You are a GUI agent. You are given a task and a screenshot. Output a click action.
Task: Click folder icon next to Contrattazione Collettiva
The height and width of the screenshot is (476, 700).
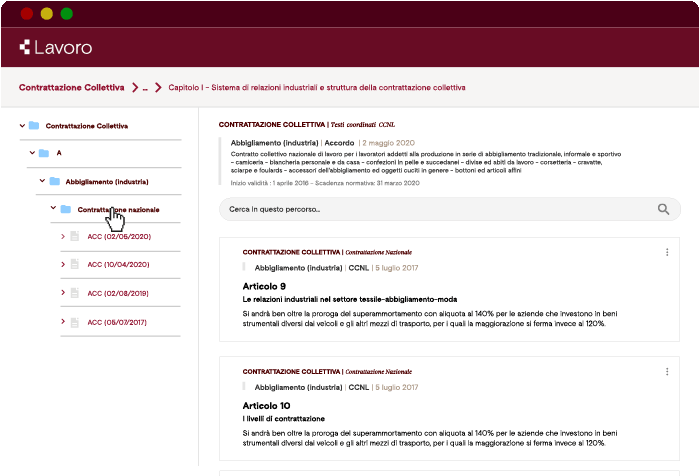tap(34, 126)
